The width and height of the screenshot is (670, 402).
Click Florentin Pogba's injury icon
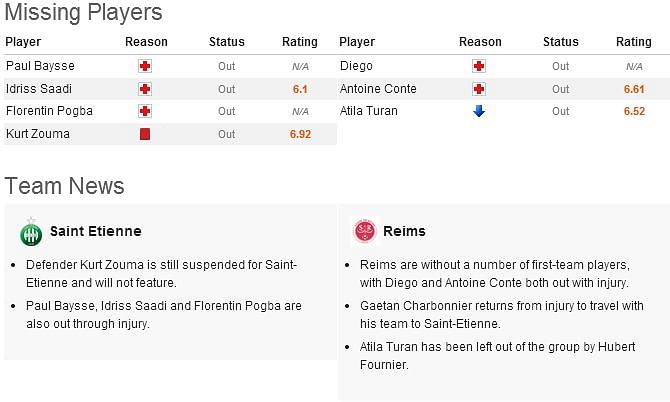(x=145, y=111)
